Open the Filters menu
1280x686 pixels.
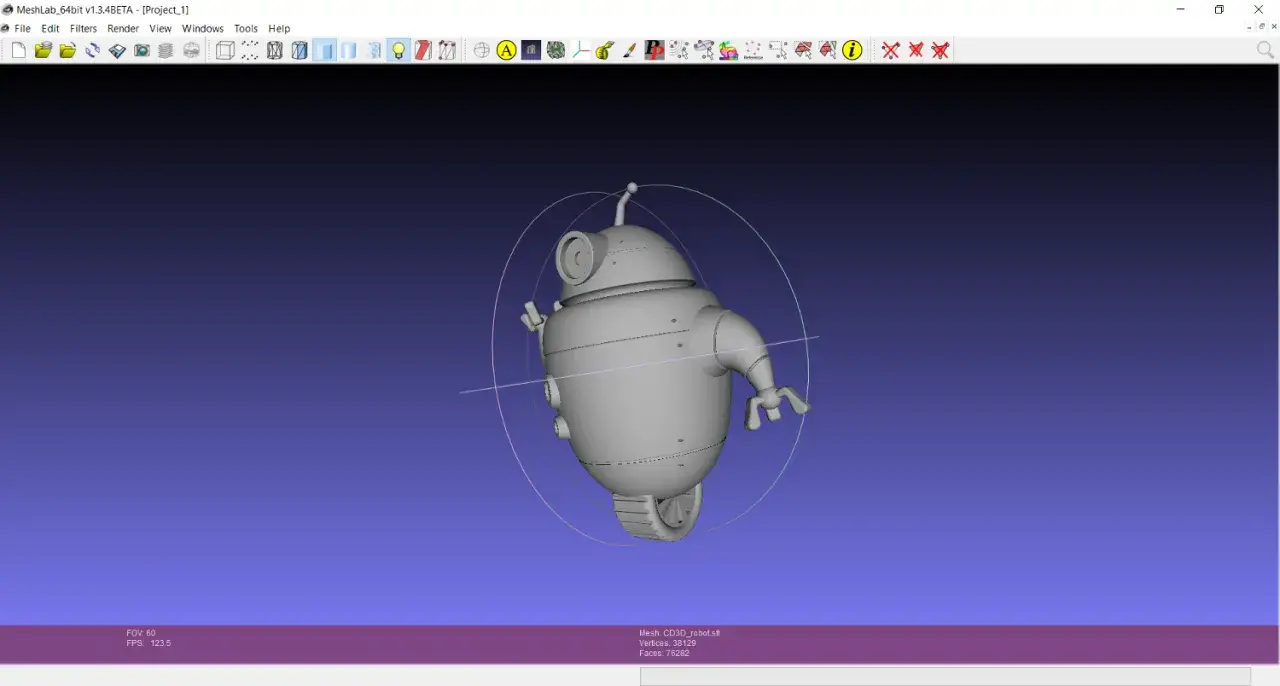tap(83, 29)
